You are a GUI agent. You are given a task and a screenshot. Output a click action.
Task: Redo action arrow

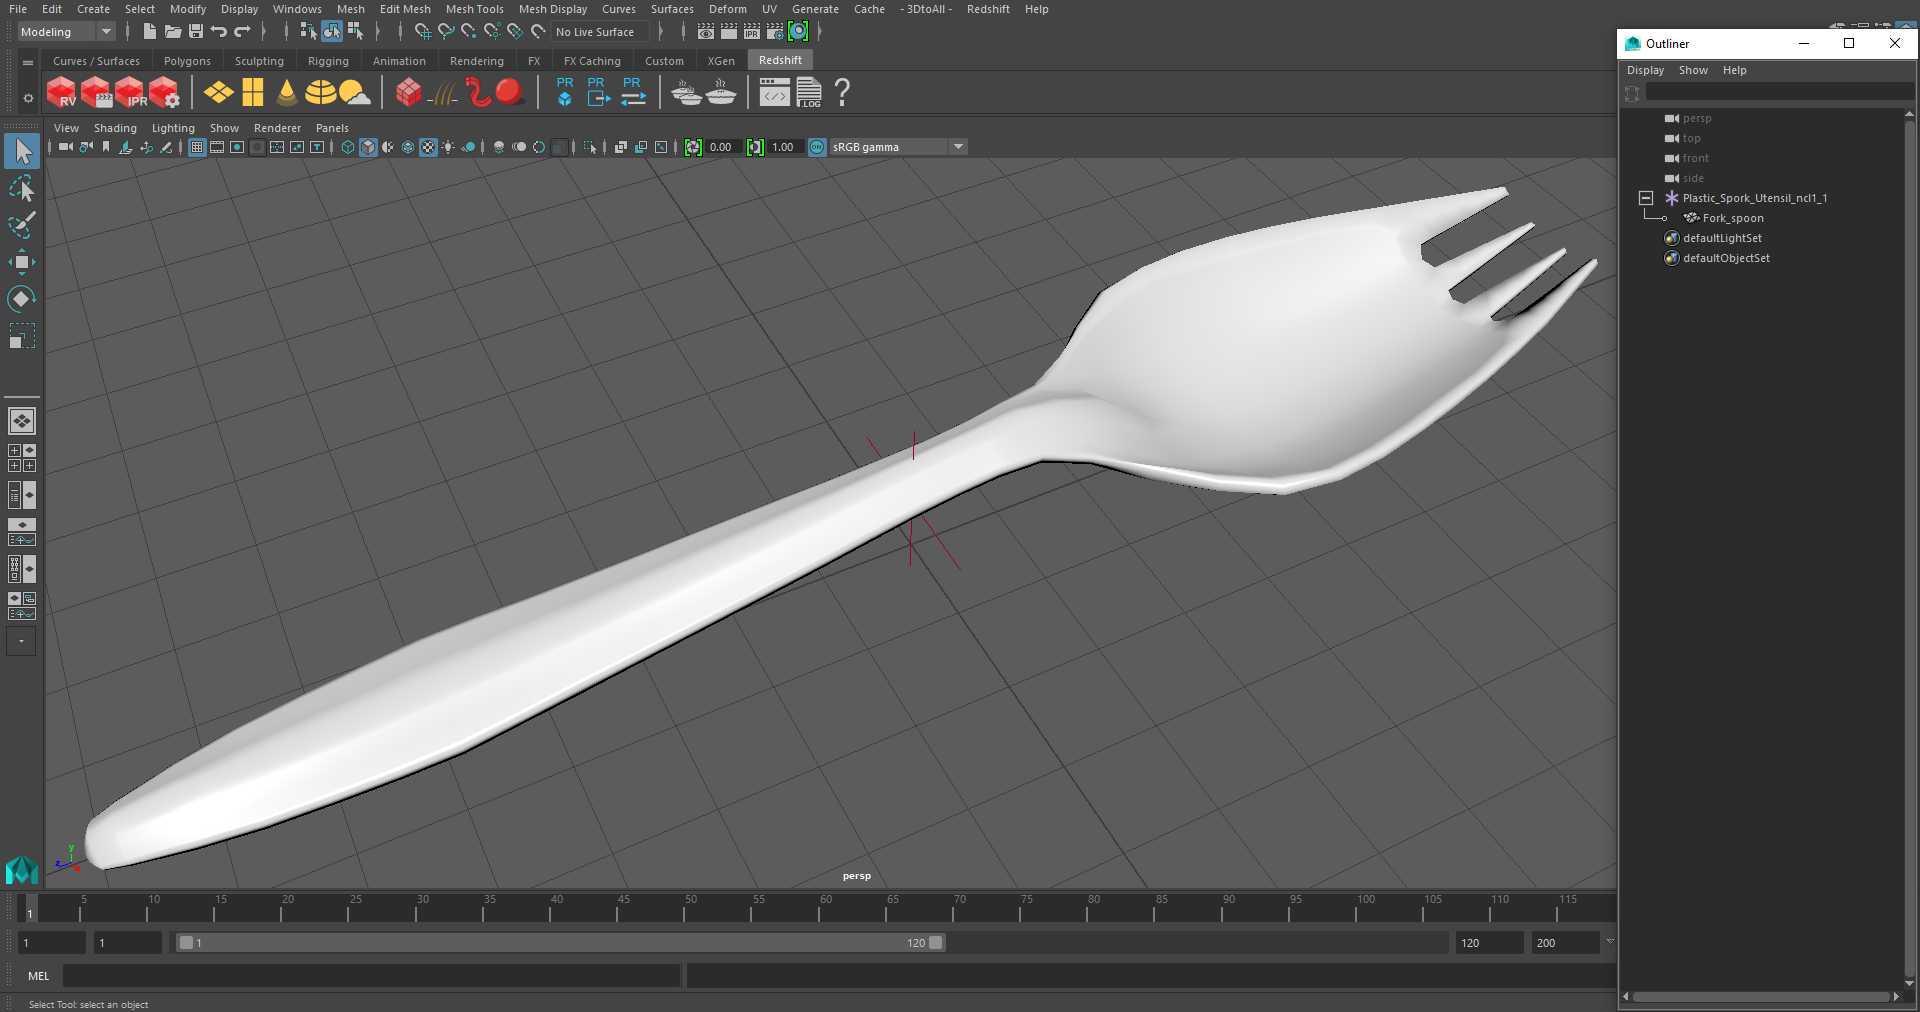tap(242, 32)
